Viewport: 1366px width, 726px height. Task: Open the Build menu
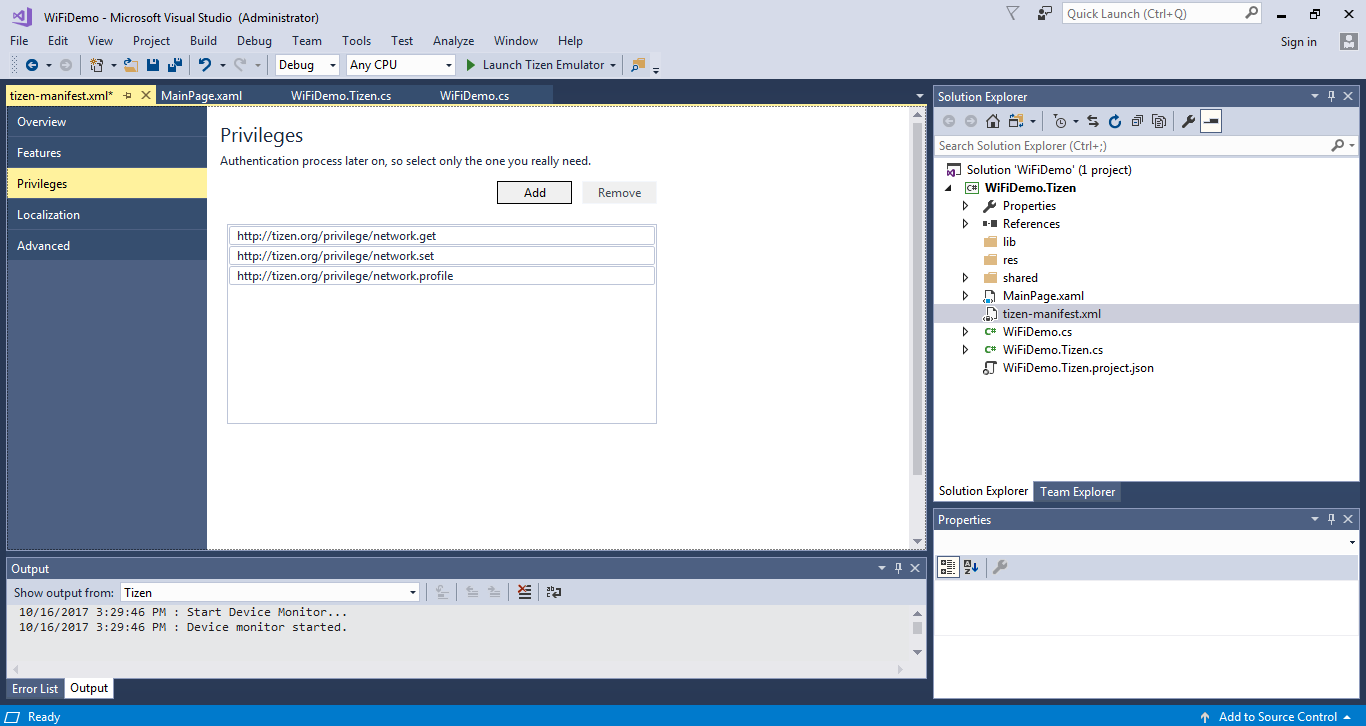tap(203, 41)
